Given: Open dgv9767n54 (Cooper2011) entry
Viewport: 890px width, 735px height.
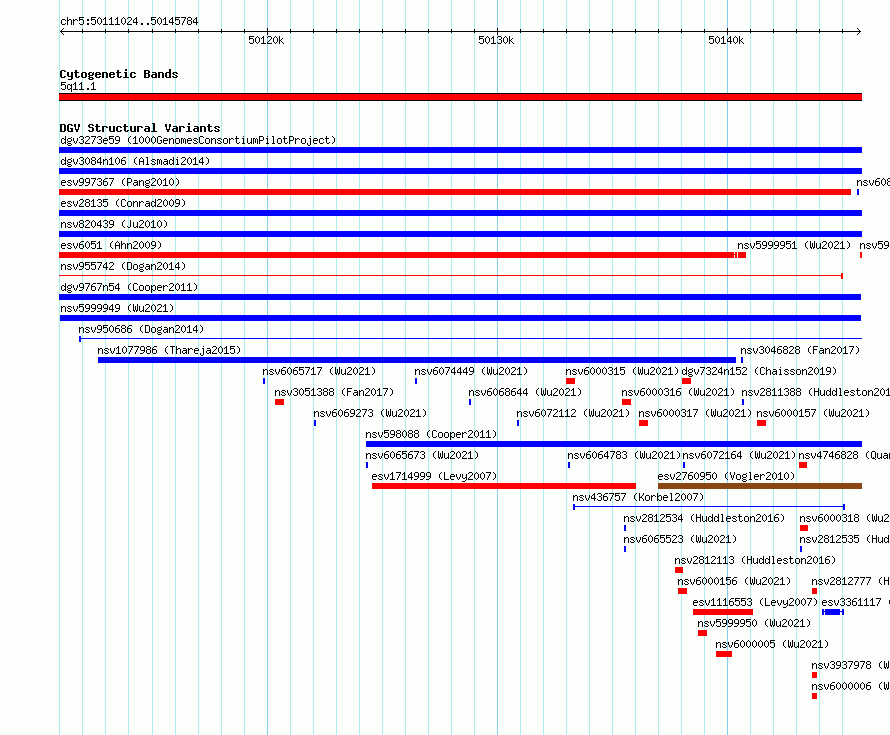Looking at the screenshot, I should 129,287.
